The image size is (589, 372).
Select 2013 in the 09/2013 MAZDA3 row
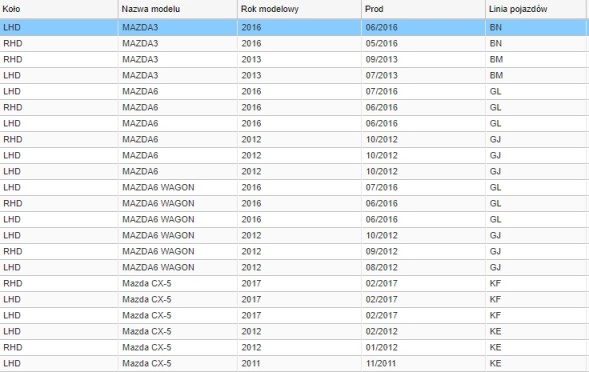pos(251,59)
